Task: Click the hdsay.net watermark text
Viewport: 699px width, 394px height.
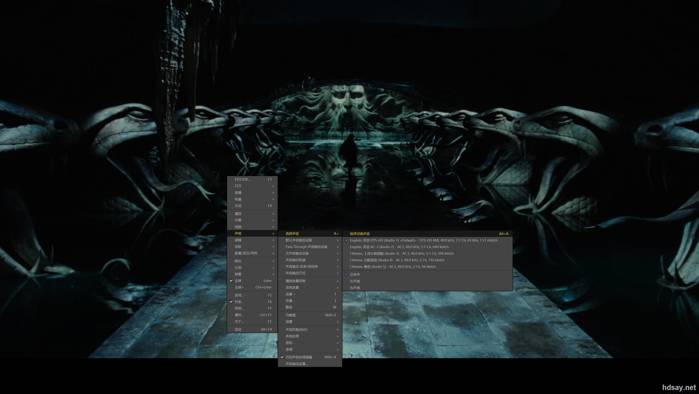Action: (x=678, y=387)
